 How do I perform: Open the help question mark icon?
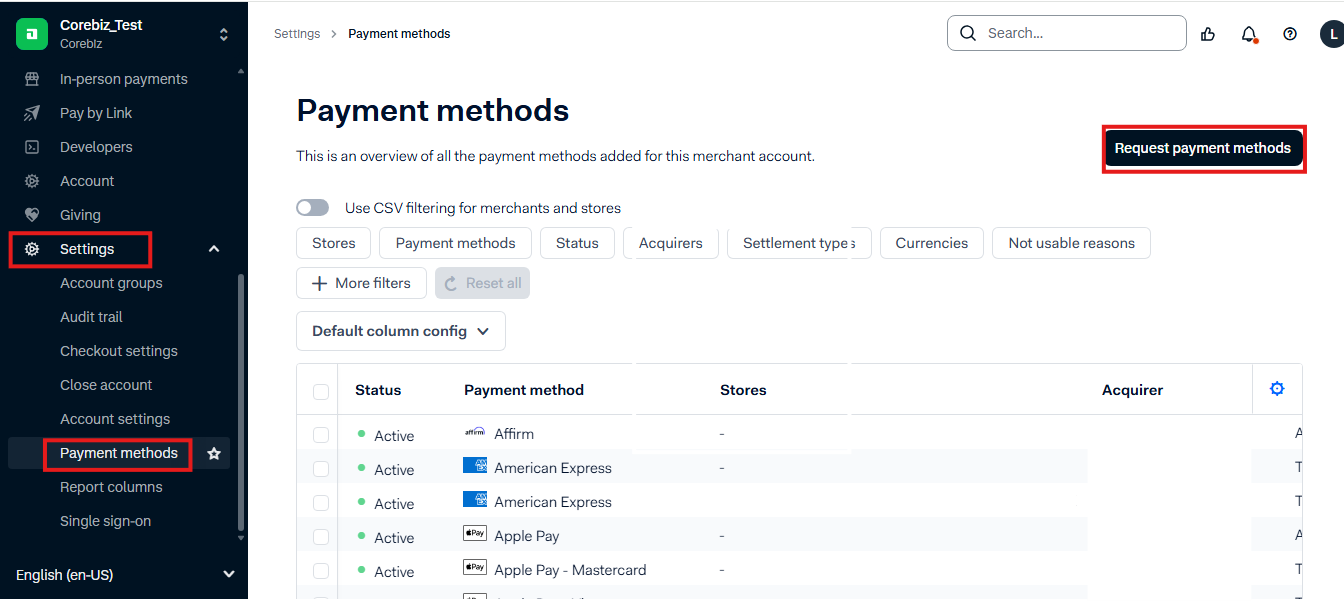pyautogui.click(x=1290, y=34)
